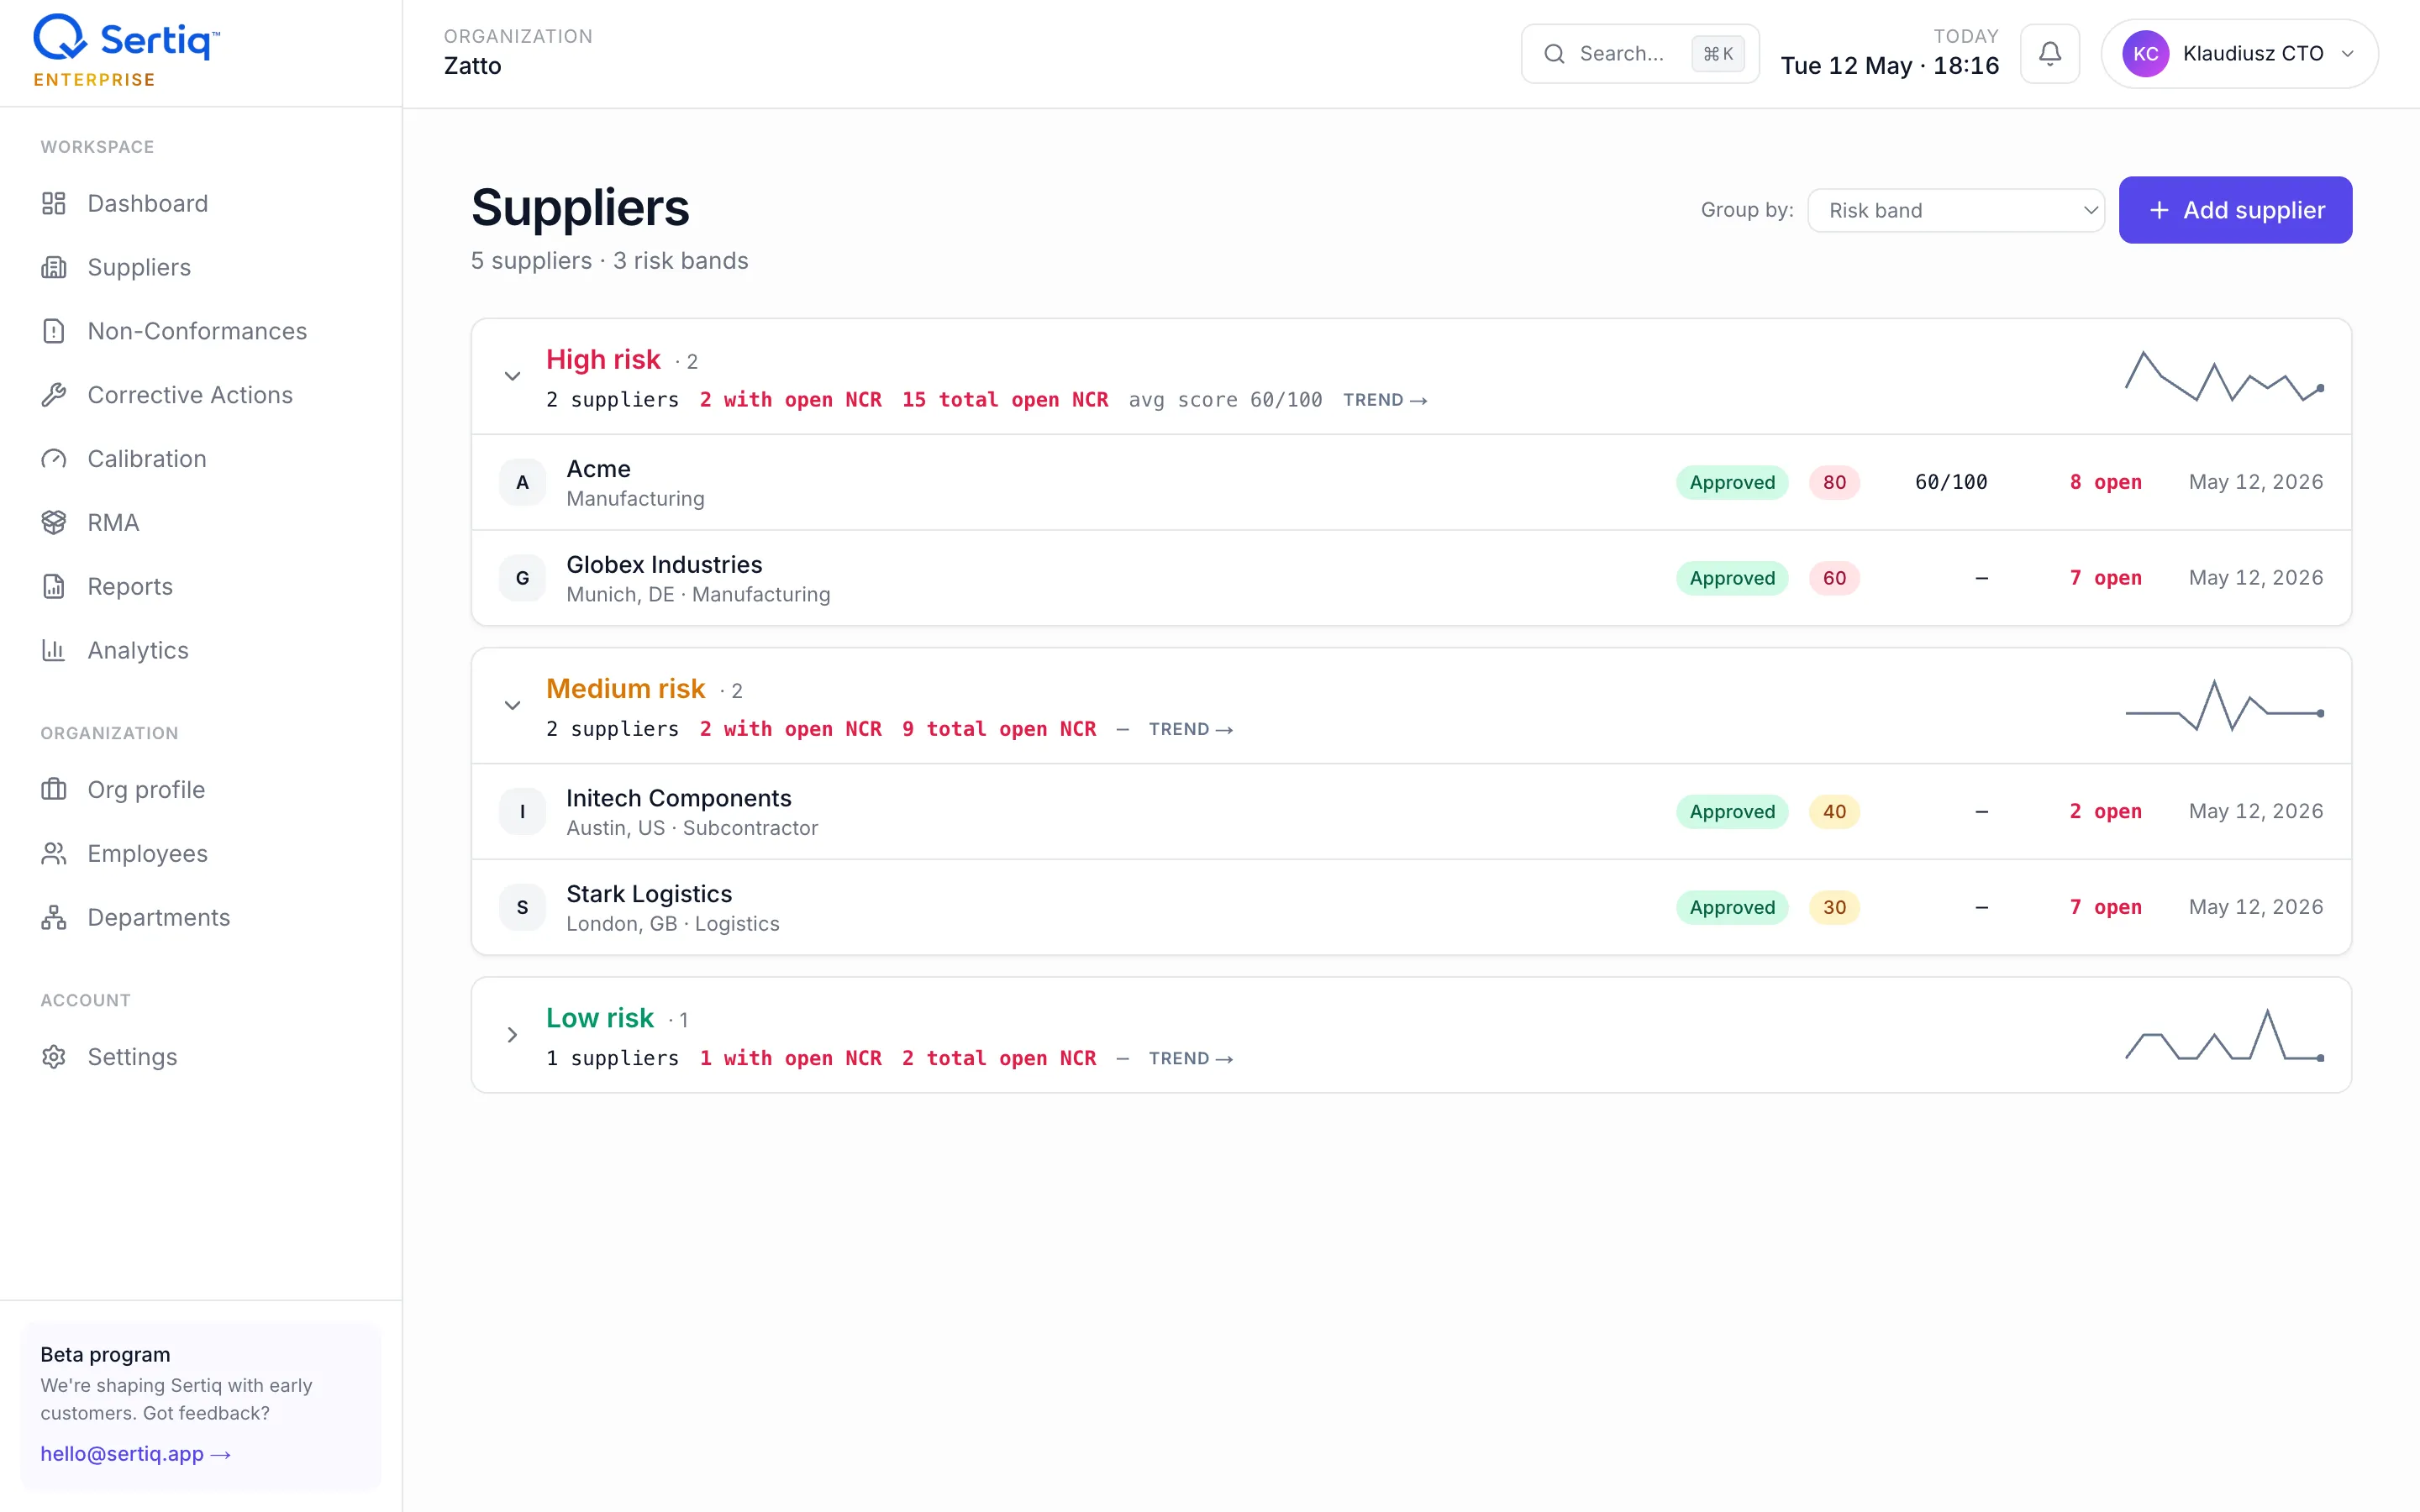The width and height of the screenshot is (2420, 1512).
Task: Click the Low risk trend sparkline
Action: tap(2224, 1035)
